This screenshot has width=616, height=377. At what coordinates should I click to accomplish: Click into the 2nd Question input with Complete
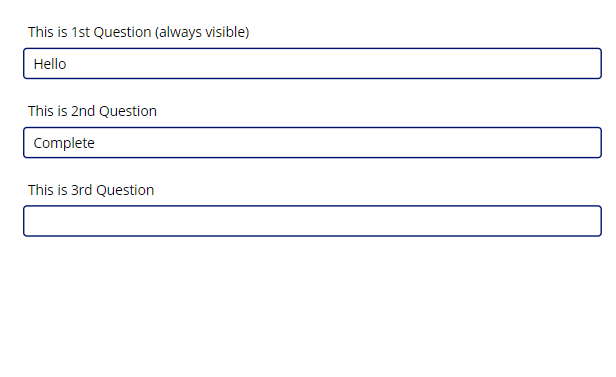[312, 143]
